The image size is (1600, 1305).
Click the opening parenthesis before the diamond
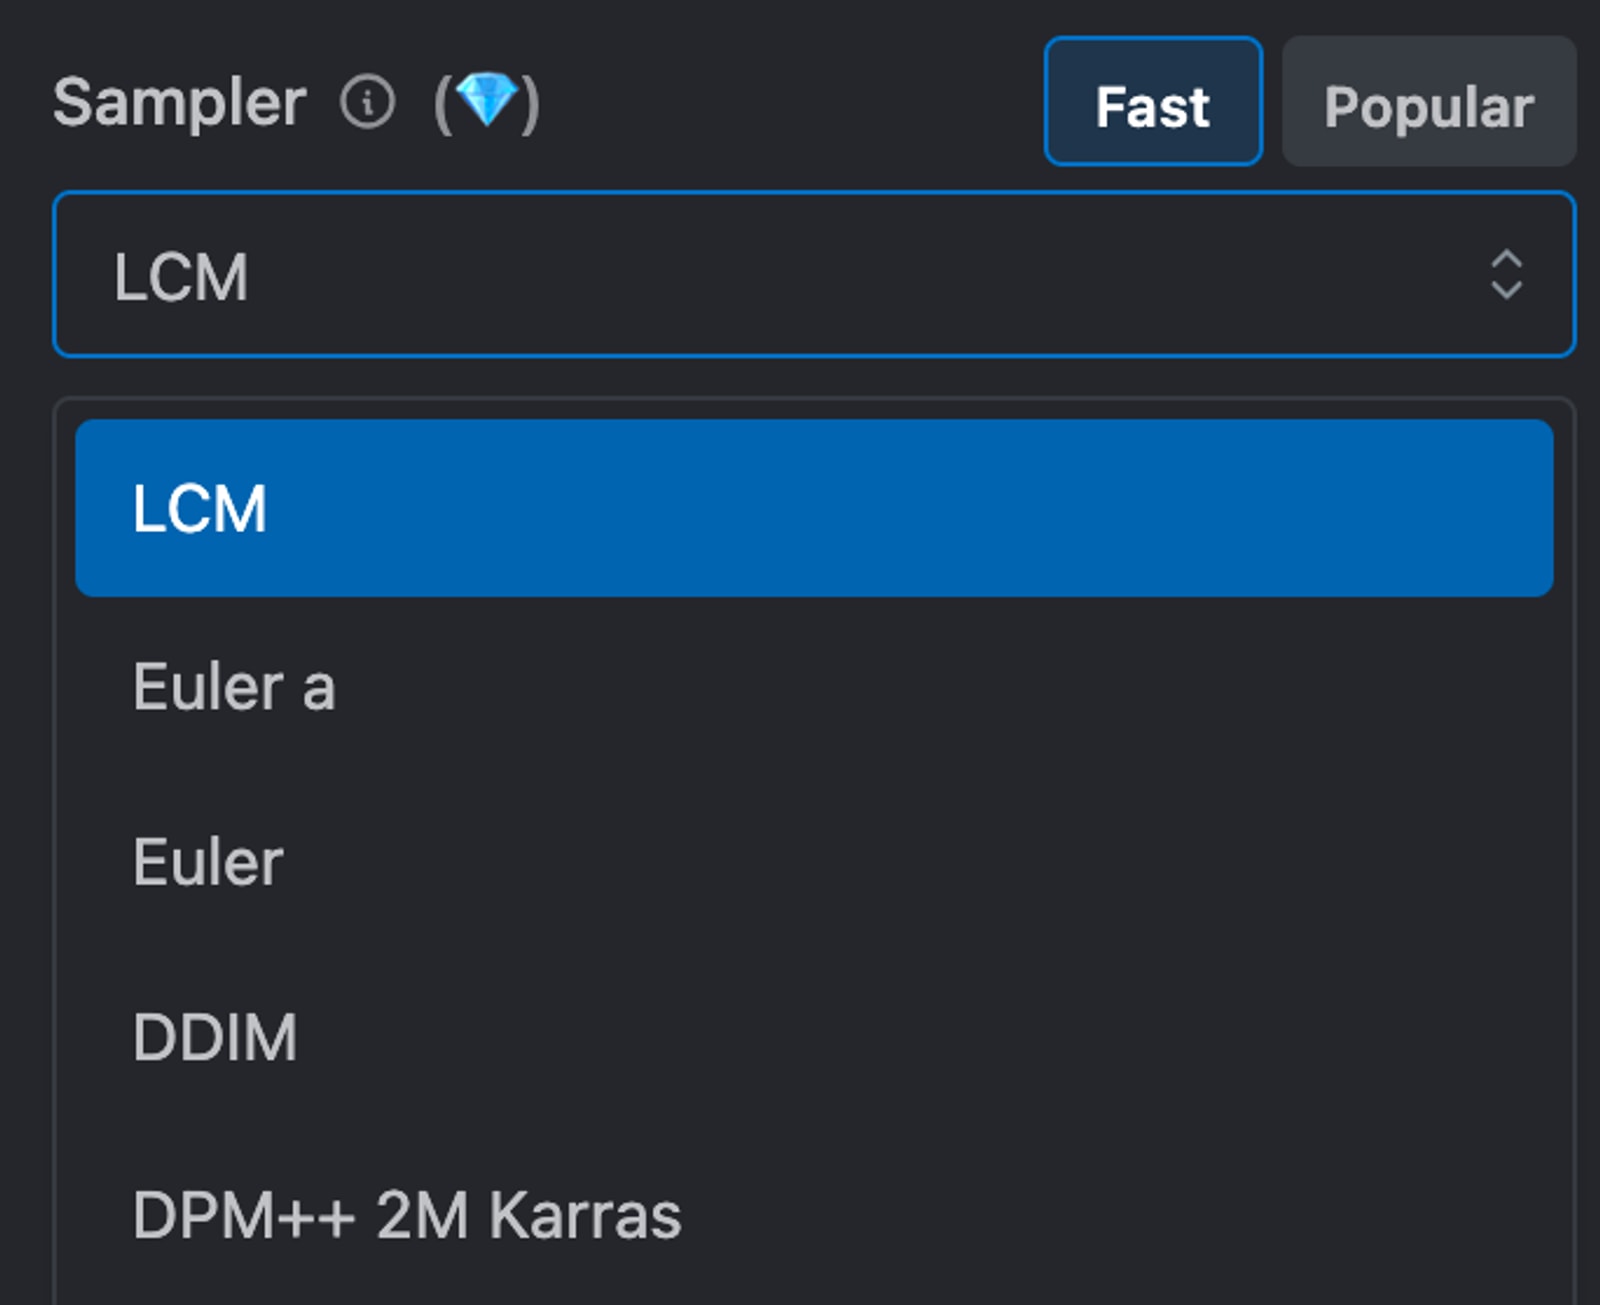(x=442, y=104)
